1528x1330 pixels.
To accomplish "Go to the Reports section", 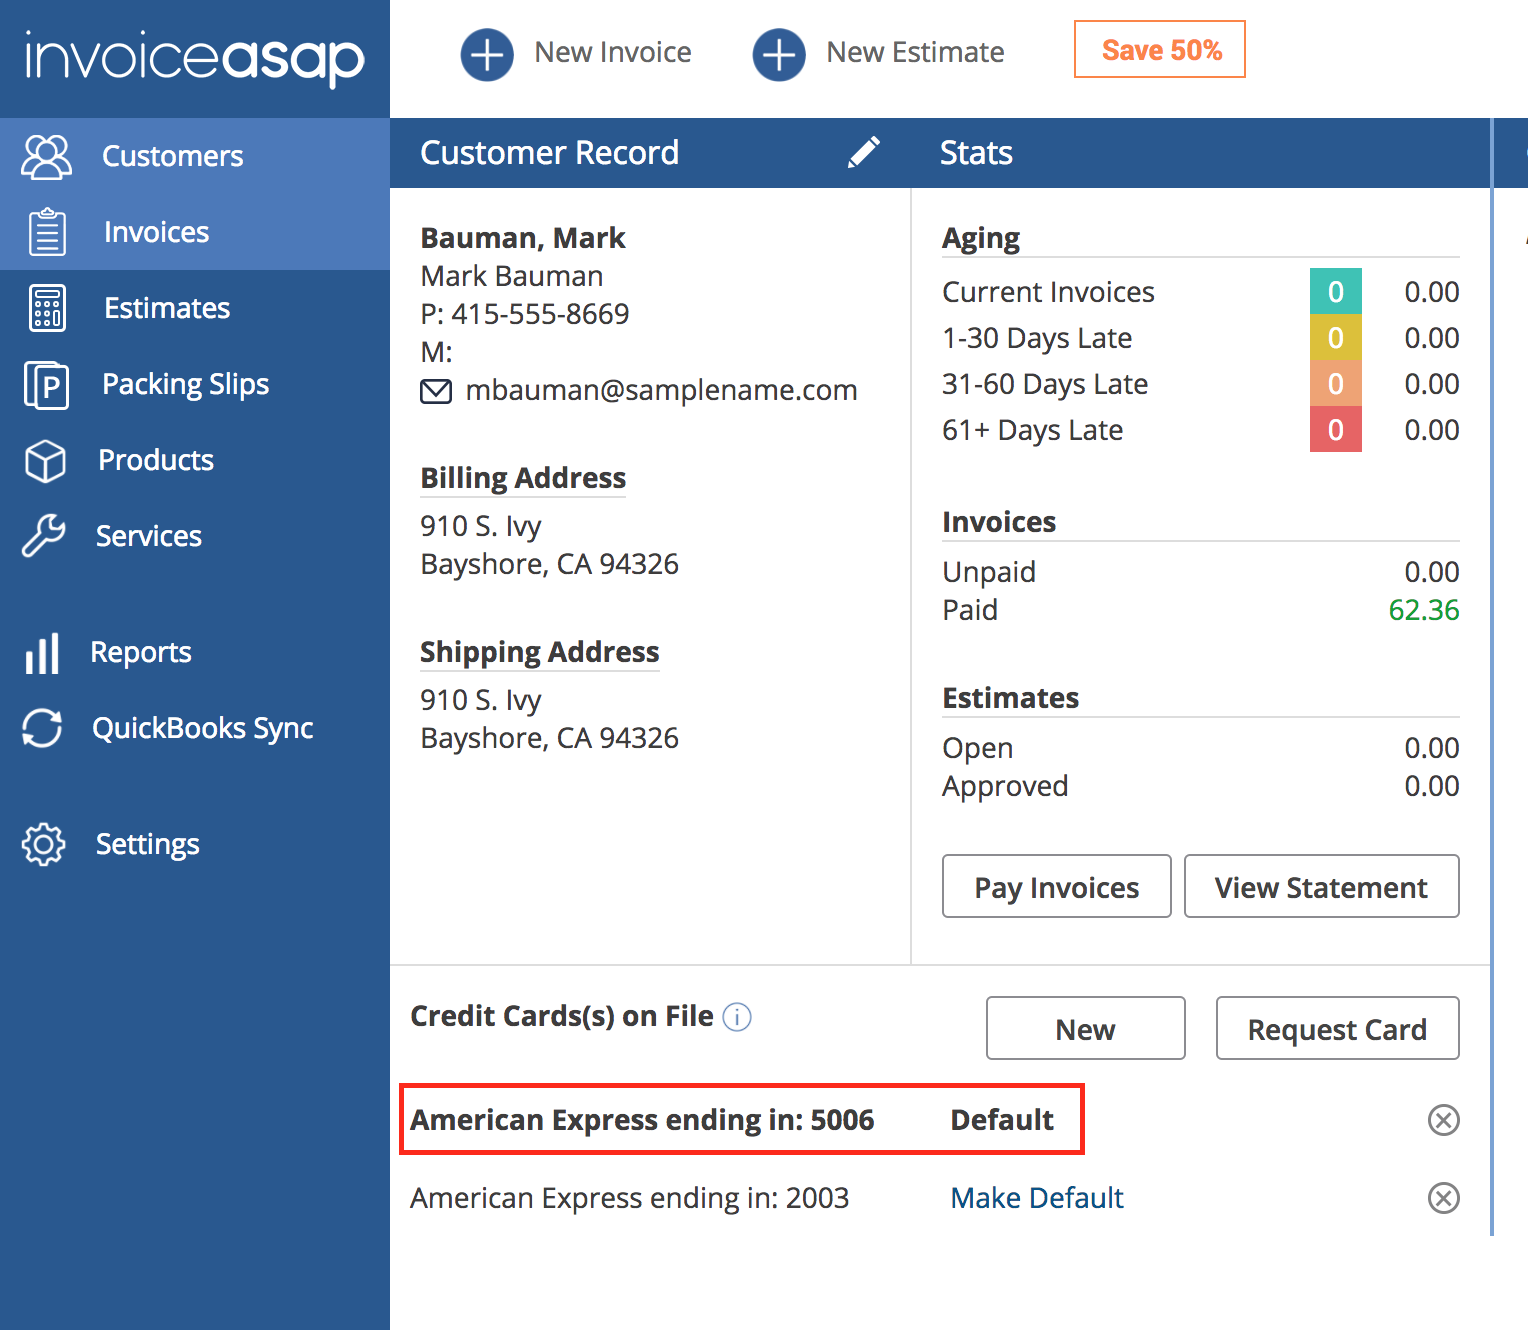I will pos(140,652).
